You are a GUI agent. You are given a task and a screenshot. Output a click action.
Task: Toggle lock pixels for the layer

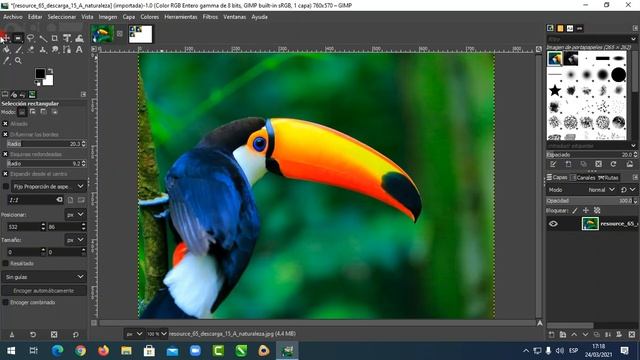pyautogui.click(x=575, y=210)
